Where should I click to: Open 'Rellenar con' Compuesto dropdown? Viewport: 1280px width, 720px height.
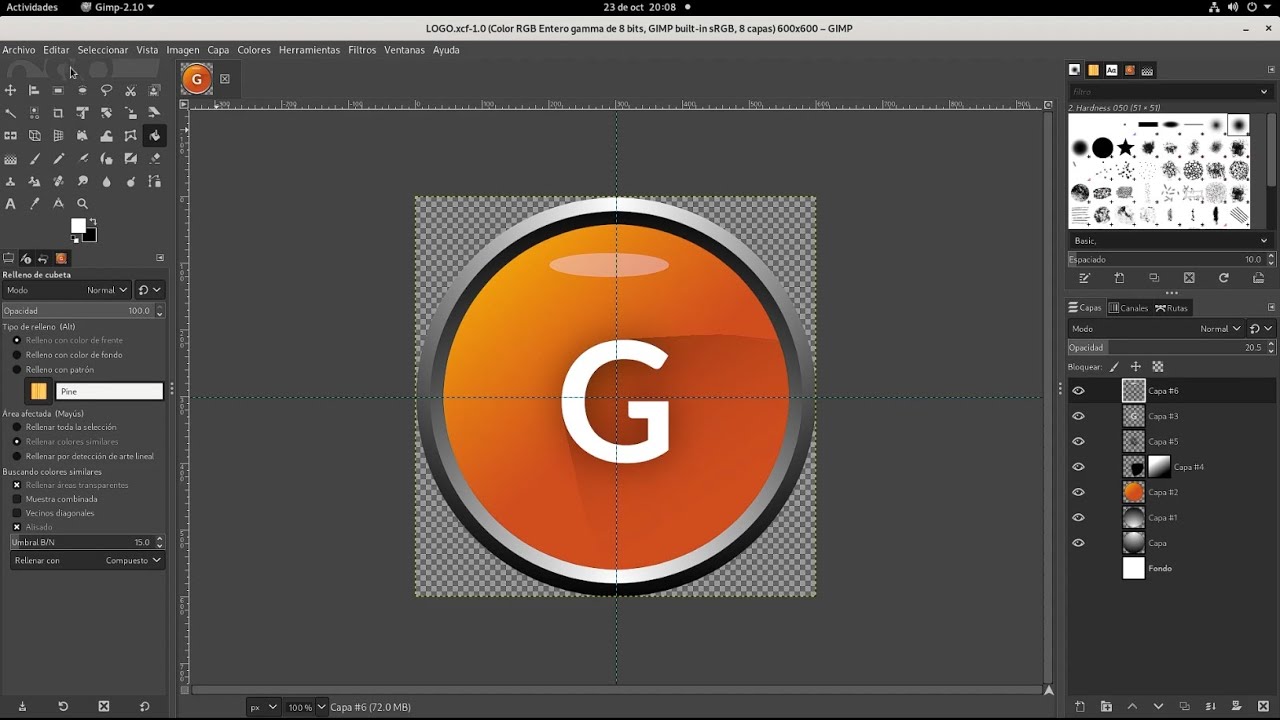87,561
